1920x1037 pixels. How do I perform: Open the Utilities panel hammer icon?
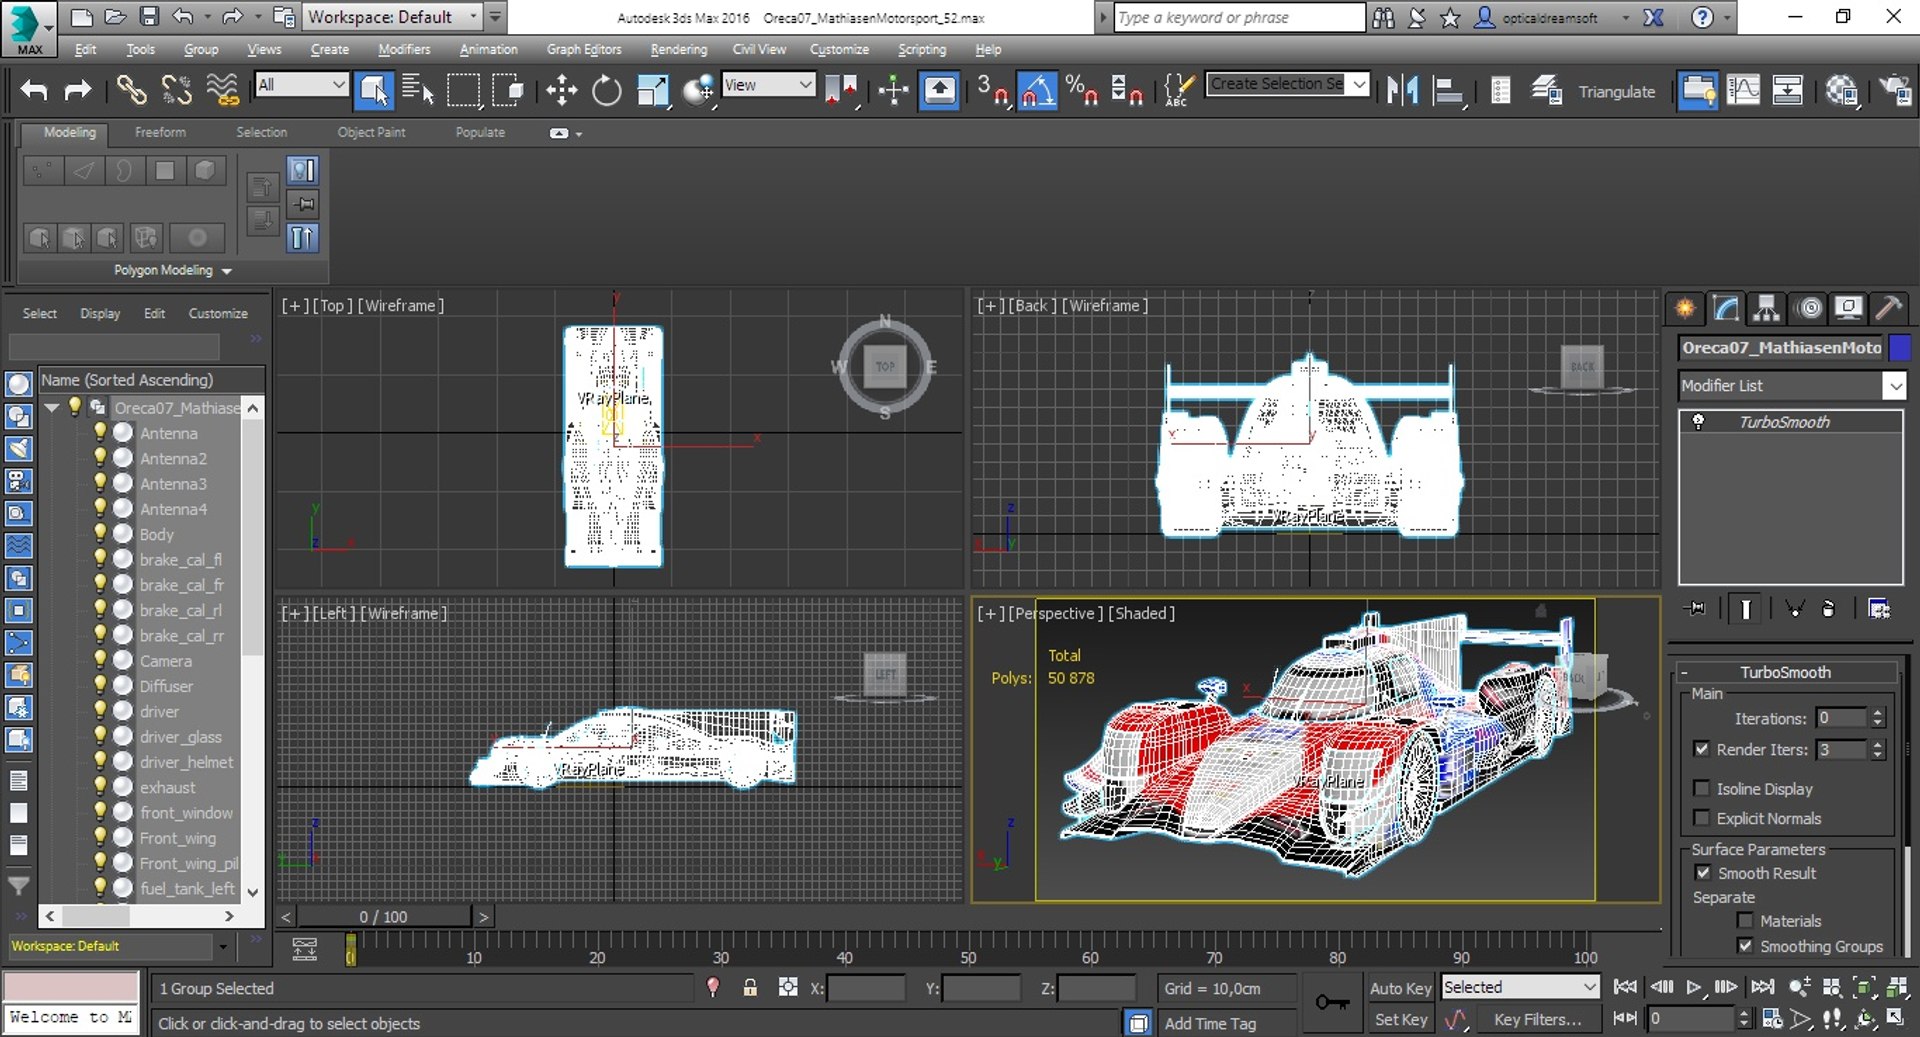pyautogui.click(x=1888, y=308)
